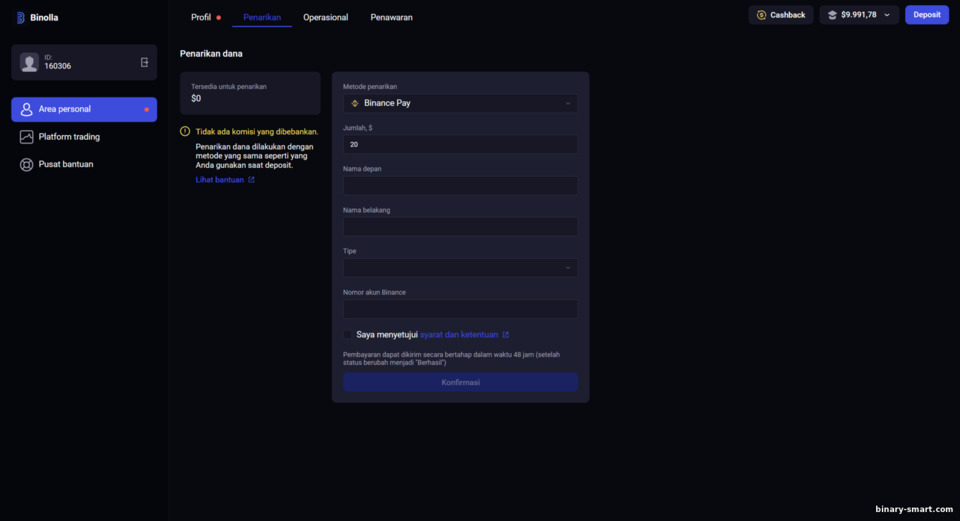The width and height of the screenshot is (960, 521).
Task: Click the yellow info warning icon
Action: click(x=185, y=131)
